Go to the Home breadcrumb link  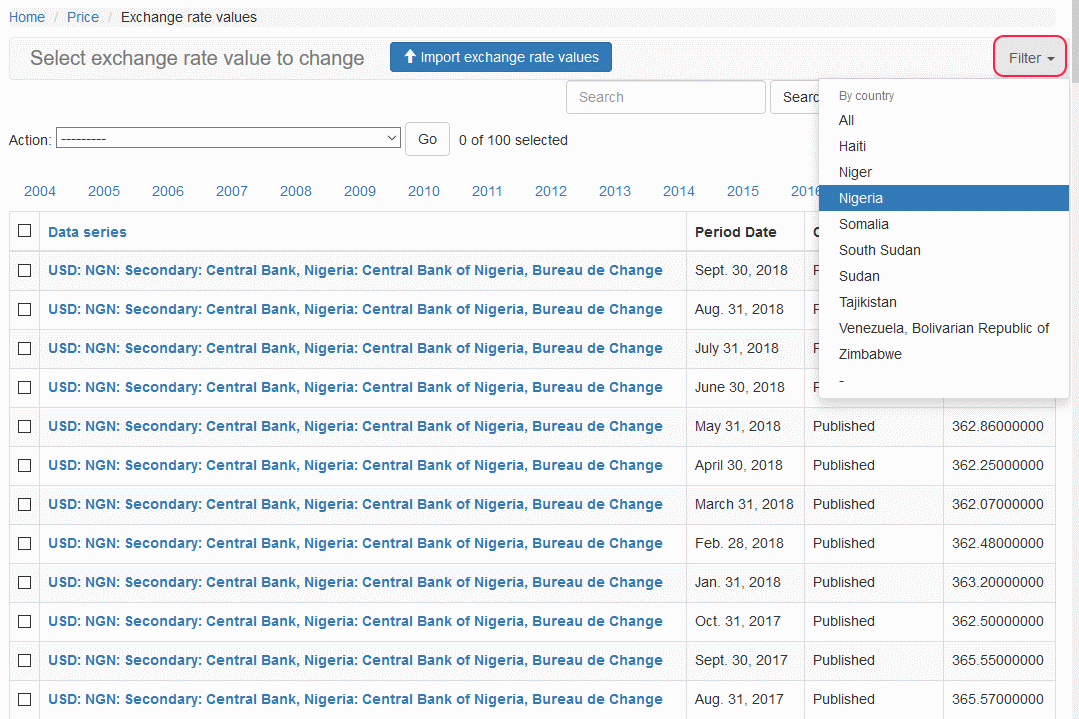pyautogui.click(x=27, y=17)
